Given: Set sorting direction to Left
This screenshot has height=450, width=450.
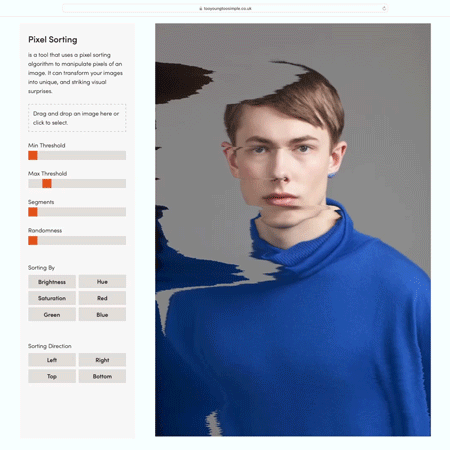Looking at the screenshot, I should (52, 360).
